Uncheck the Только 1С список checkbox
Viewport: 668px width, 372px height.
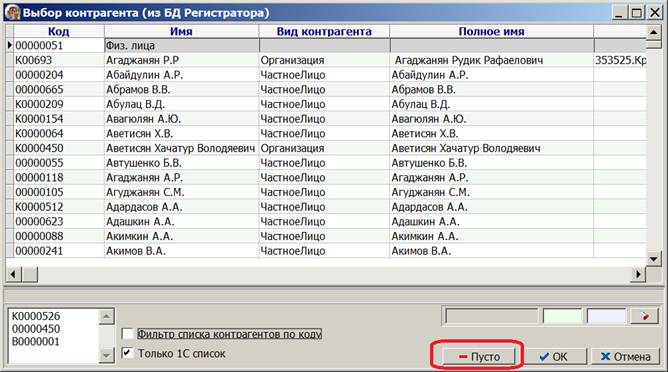[127, 353]
